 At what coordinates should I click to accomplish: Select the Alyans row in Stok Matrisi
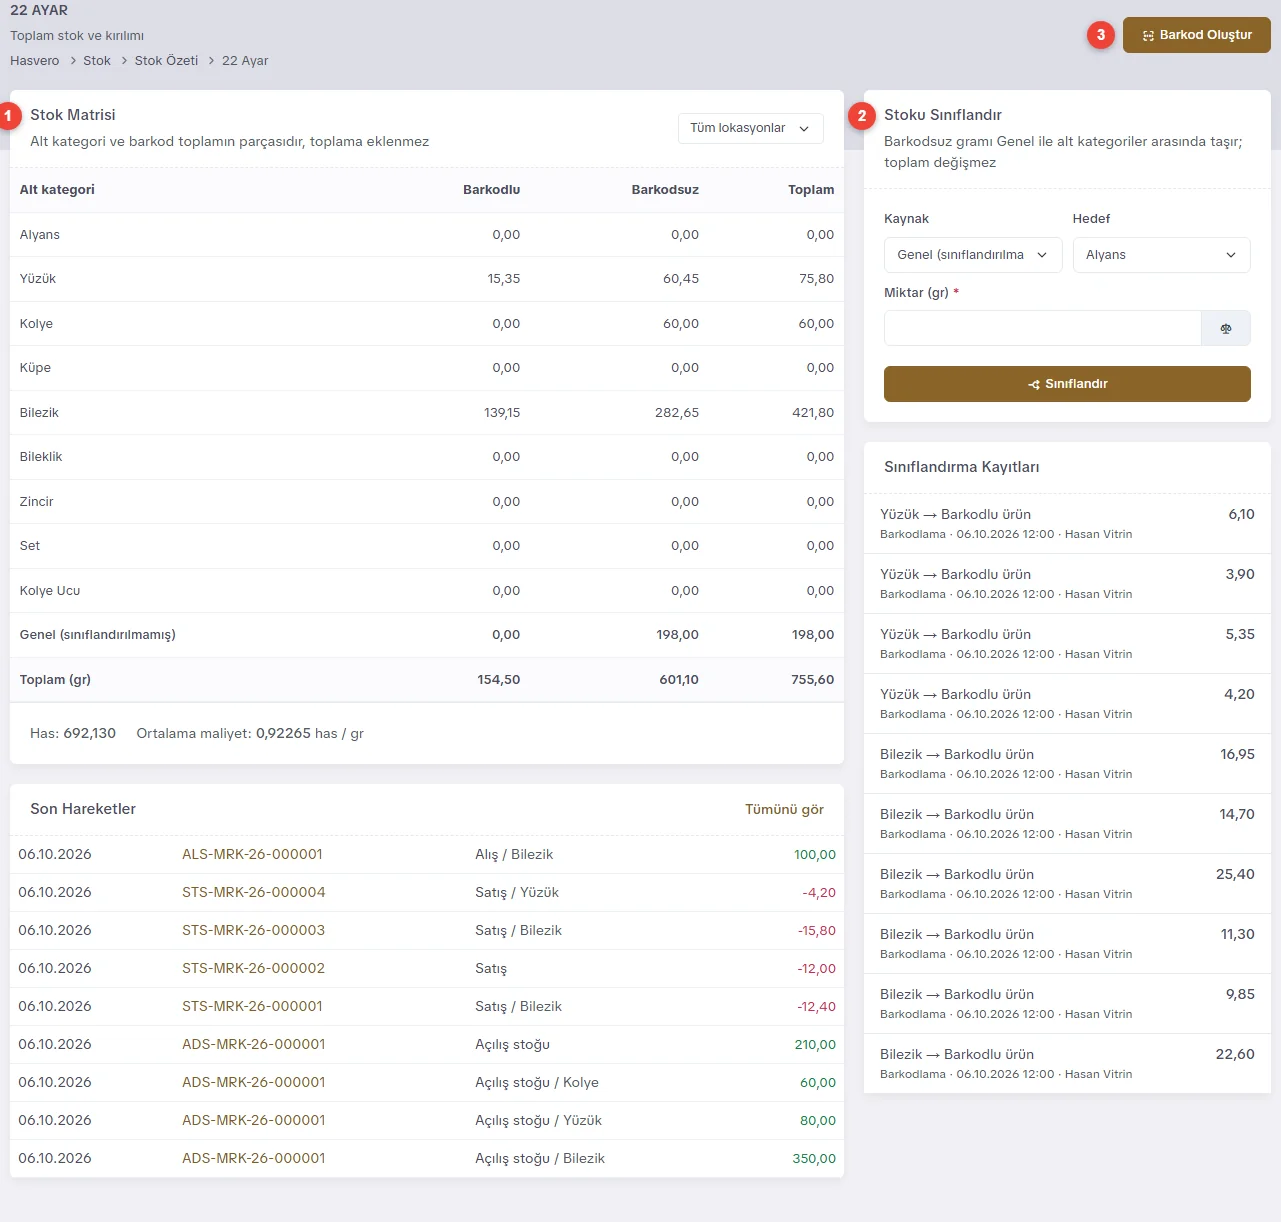tap(427, 235)
